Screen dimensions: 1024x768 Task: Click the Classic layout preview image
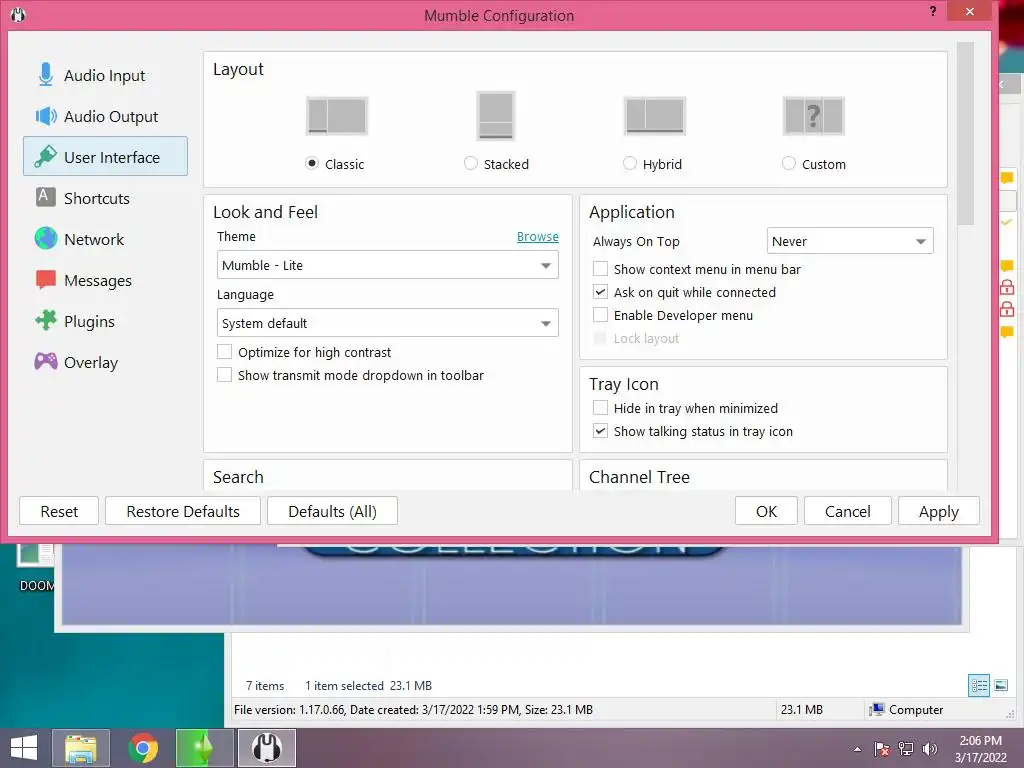click(x=337, y=116)
